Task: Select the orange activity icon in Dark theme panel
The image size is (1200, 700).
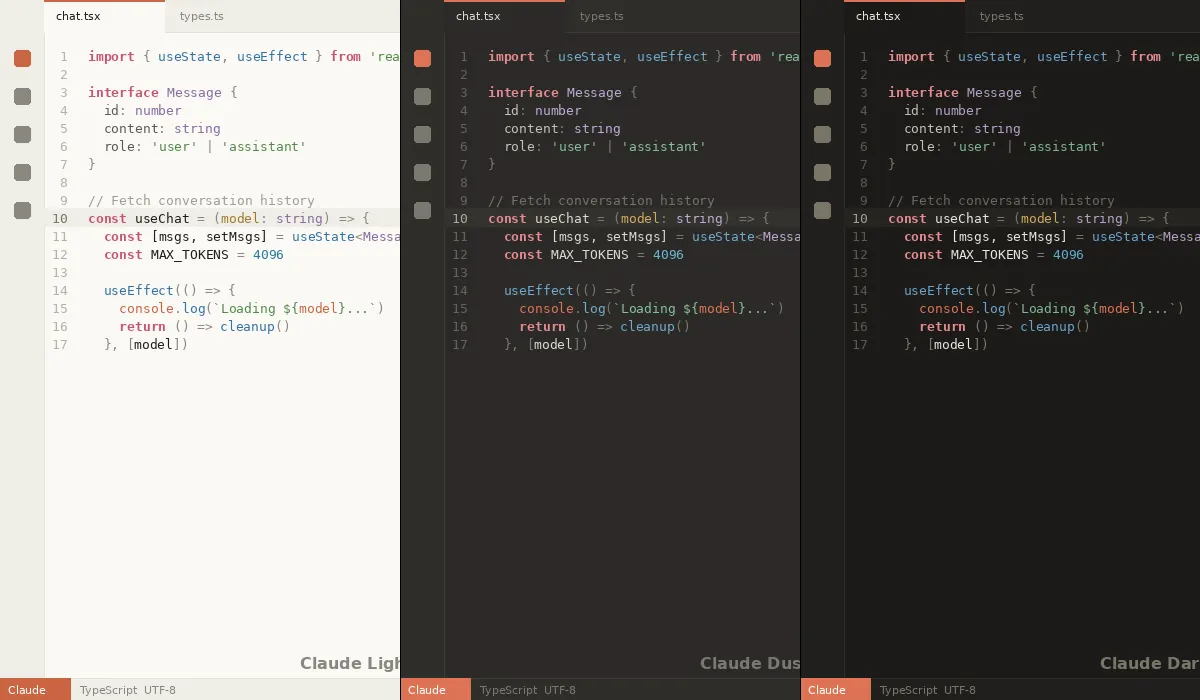Action: click(x=822, y=59)
